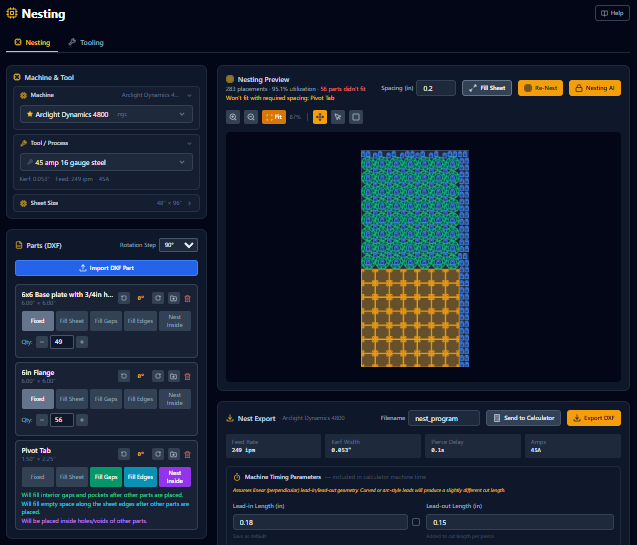This screenshot has height=545, width=637.
Task: Click Fill Sheet button in preview header
Action: coord(487,88)
